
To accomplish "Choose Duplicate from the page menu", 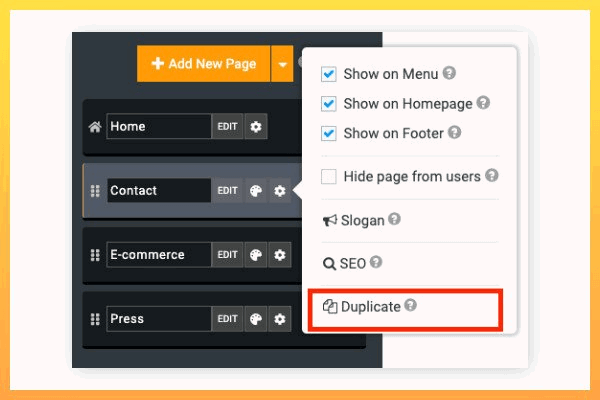I will 362,307.
